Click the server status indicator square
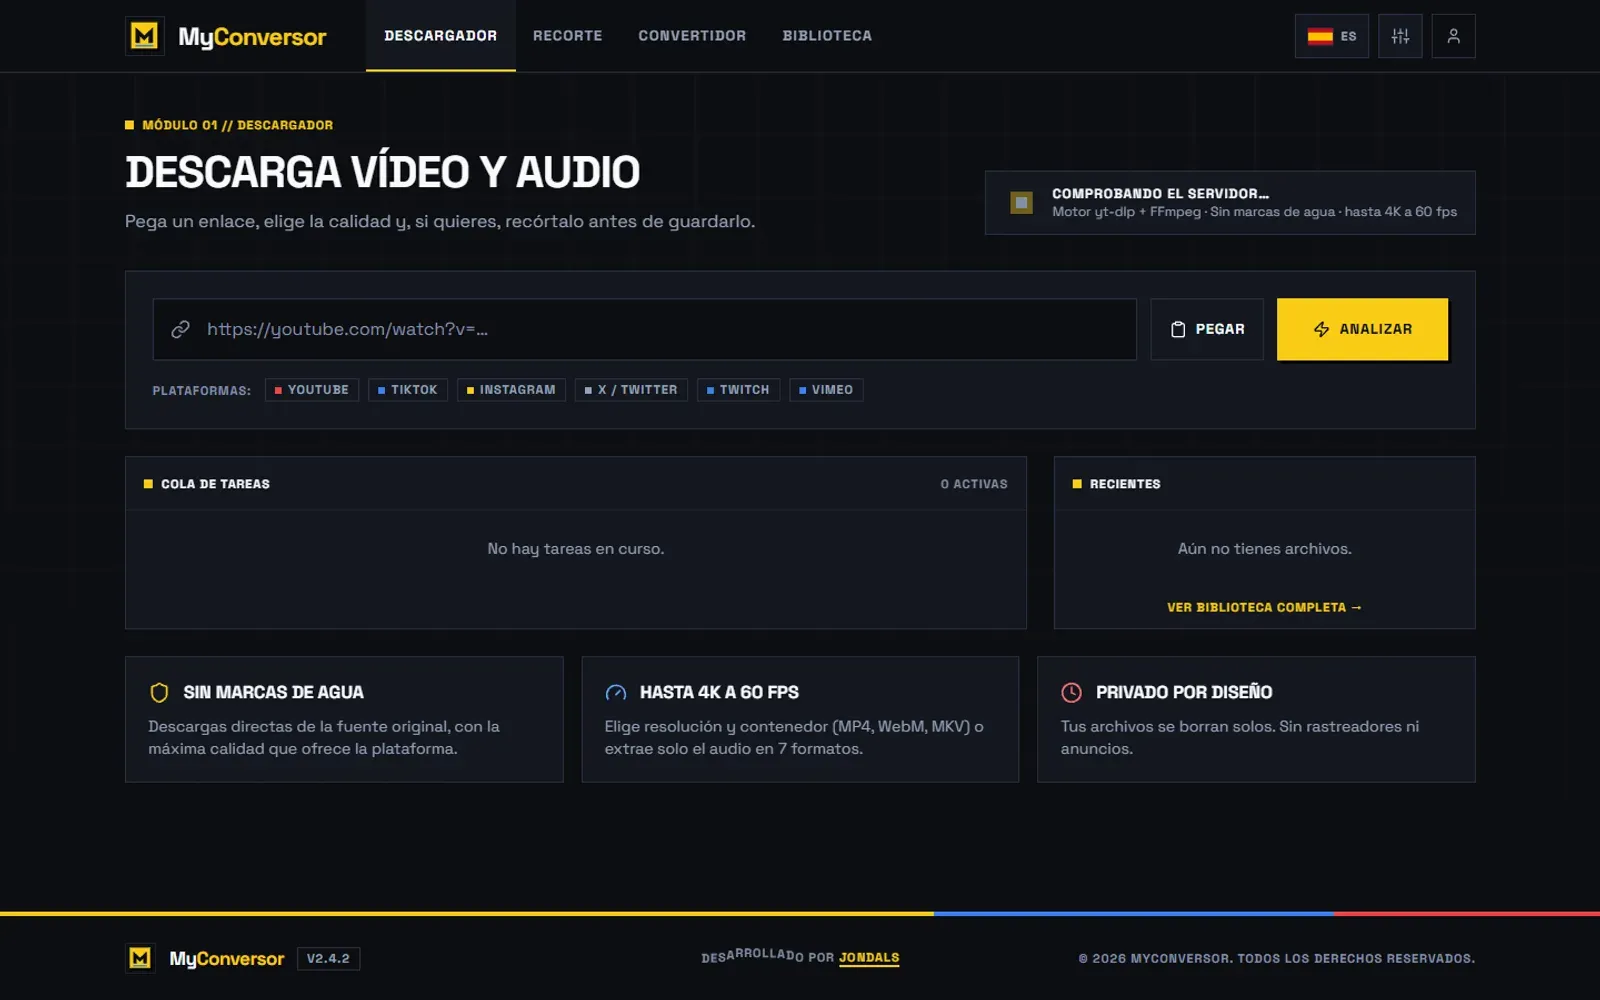This screenshot has width=1600, height=1000. point(1021,203)
